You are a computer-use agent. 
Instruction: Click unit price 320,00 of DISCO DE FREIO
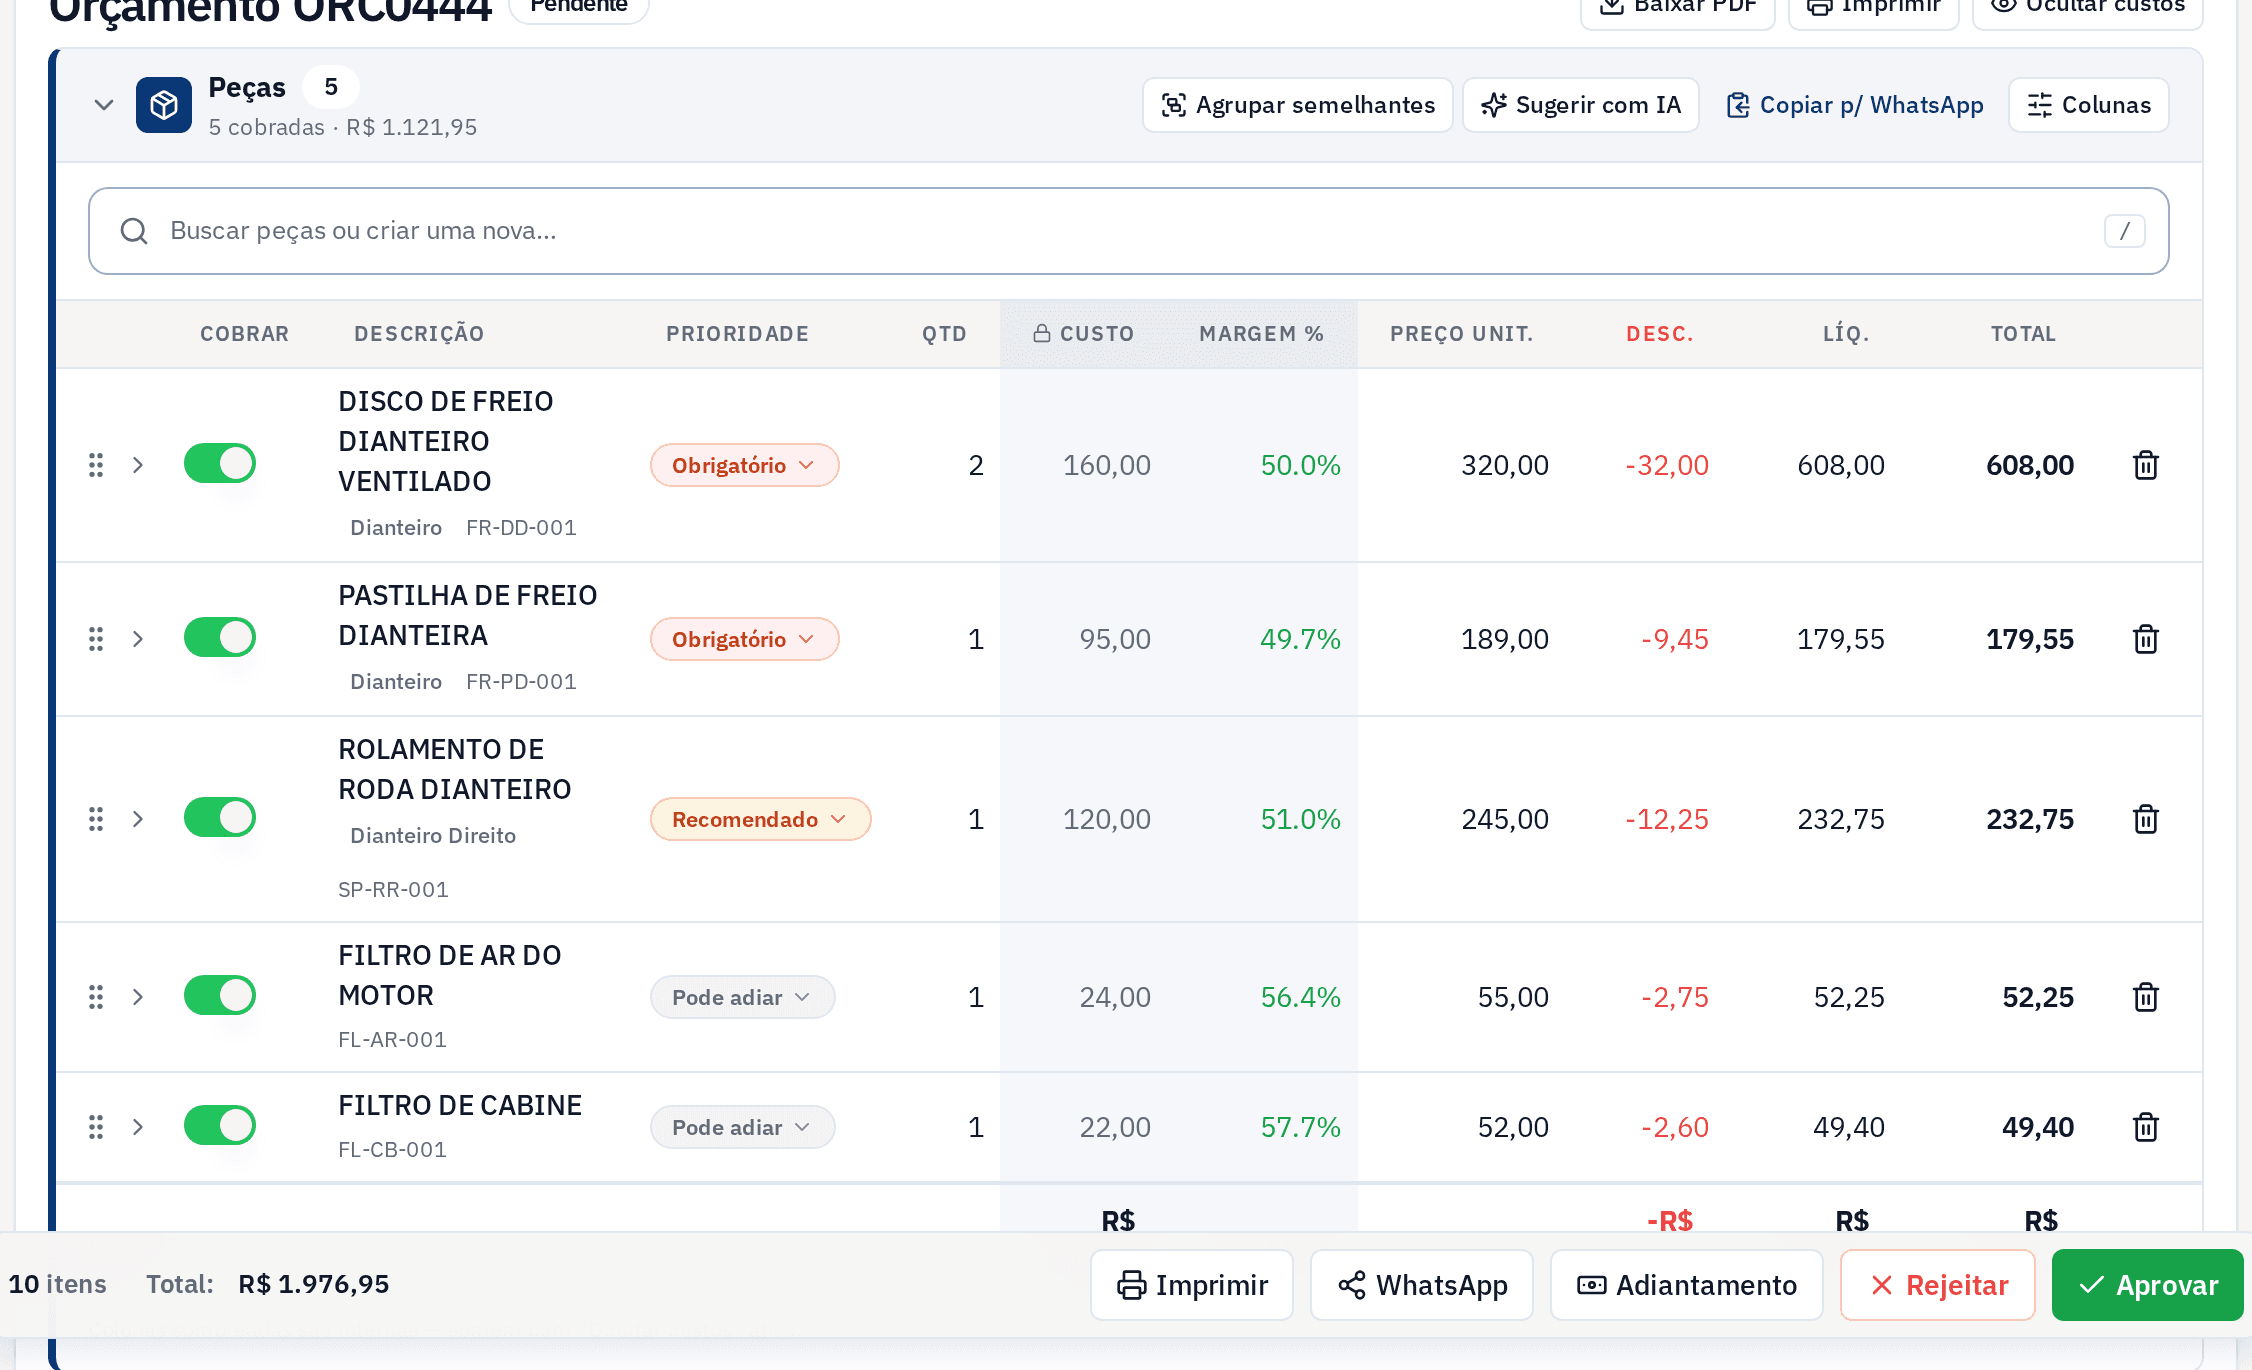click(x=1505, y=465)
